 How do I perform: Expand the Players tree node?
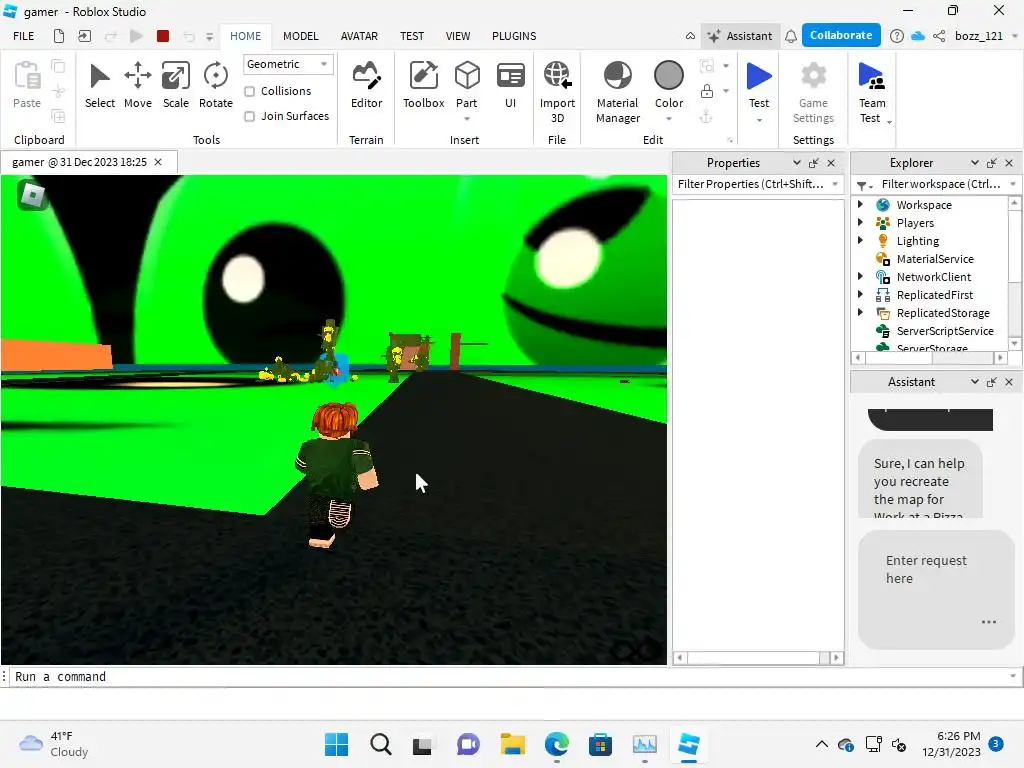tap(860, 223)
